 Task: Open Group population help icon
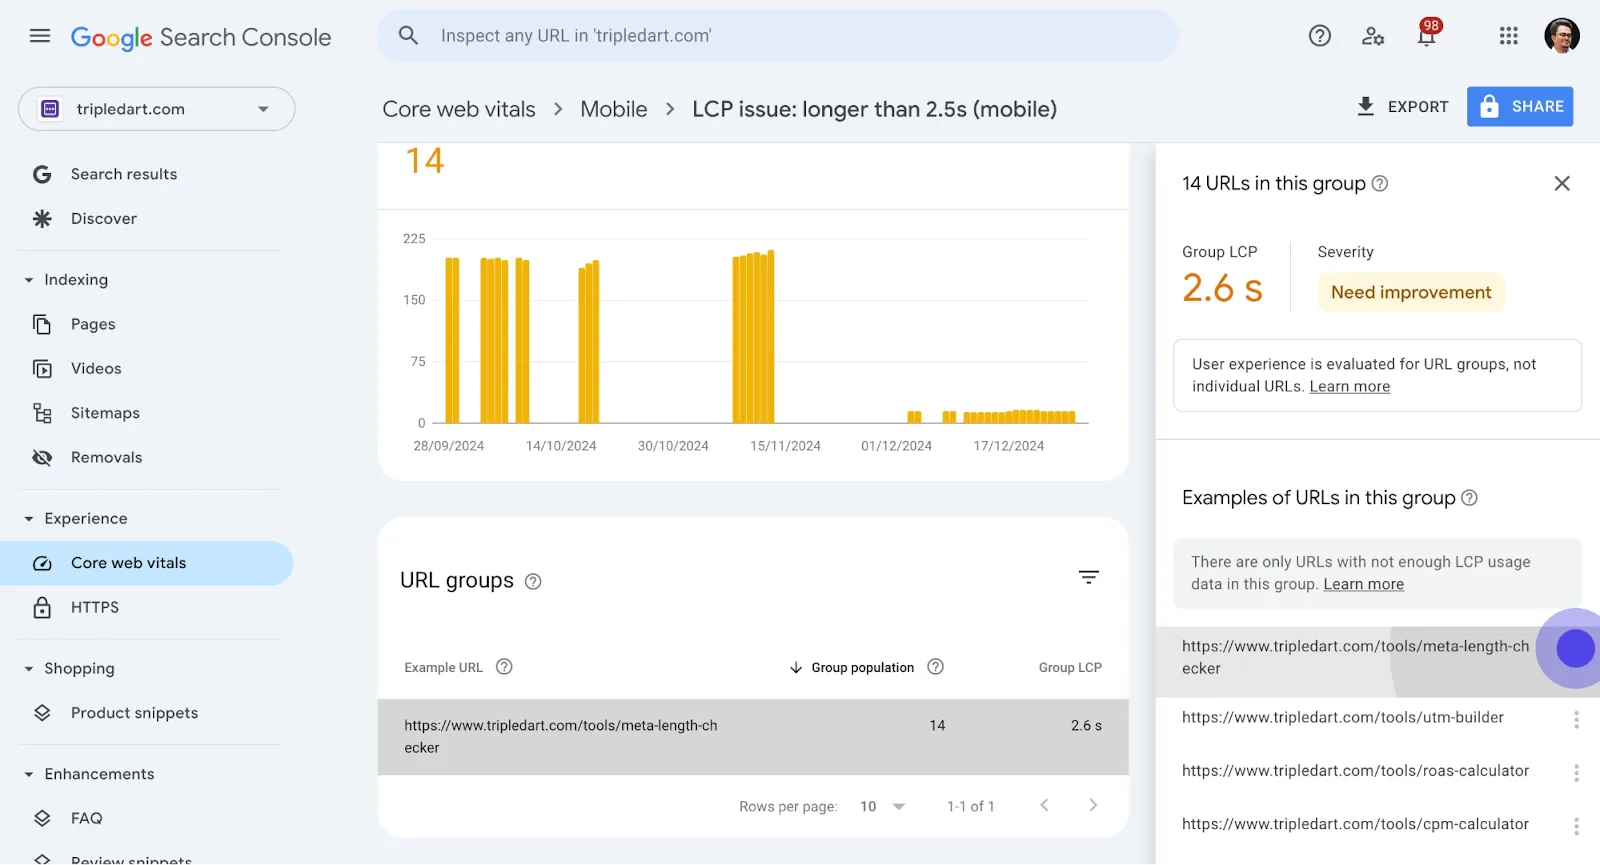[935, 667]
